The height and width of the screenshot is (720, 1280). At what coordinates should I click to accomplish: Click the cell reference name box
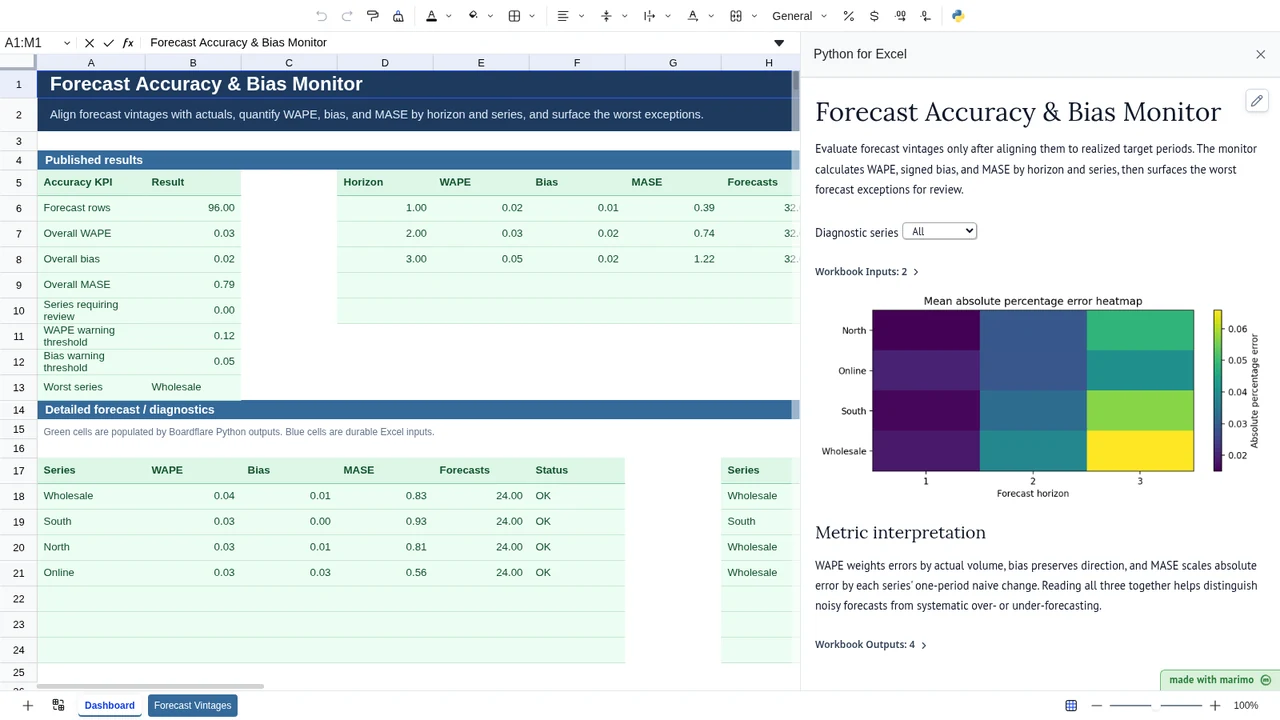click(x=37, y=43)
